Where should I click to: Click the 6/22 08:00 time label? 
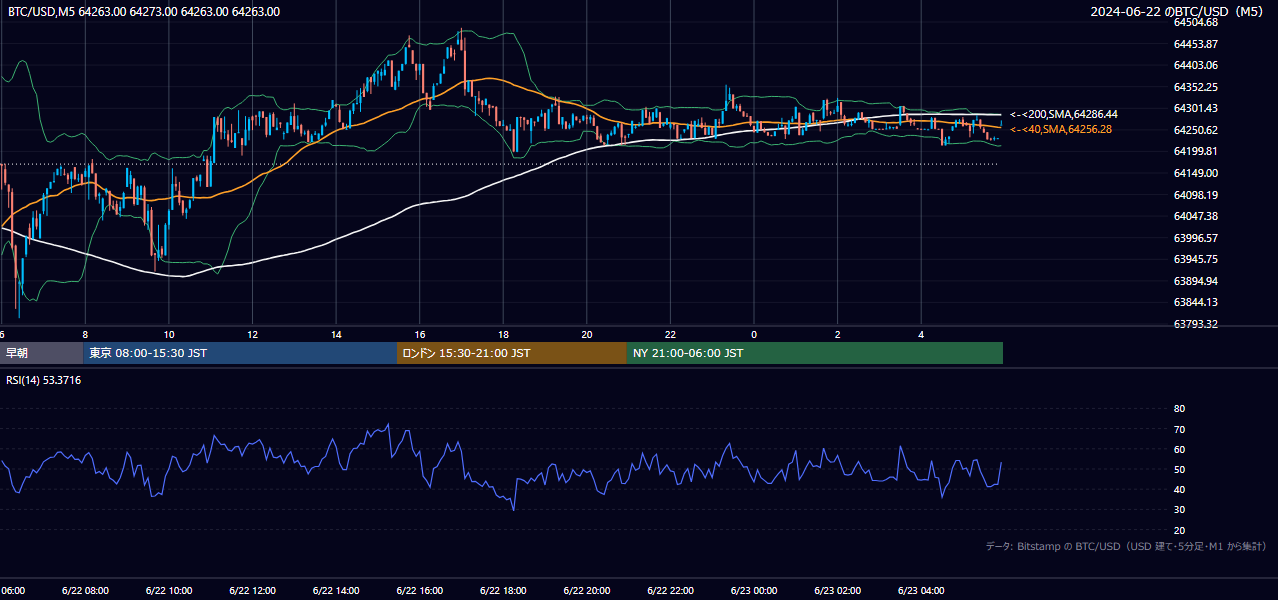[85, 590]
